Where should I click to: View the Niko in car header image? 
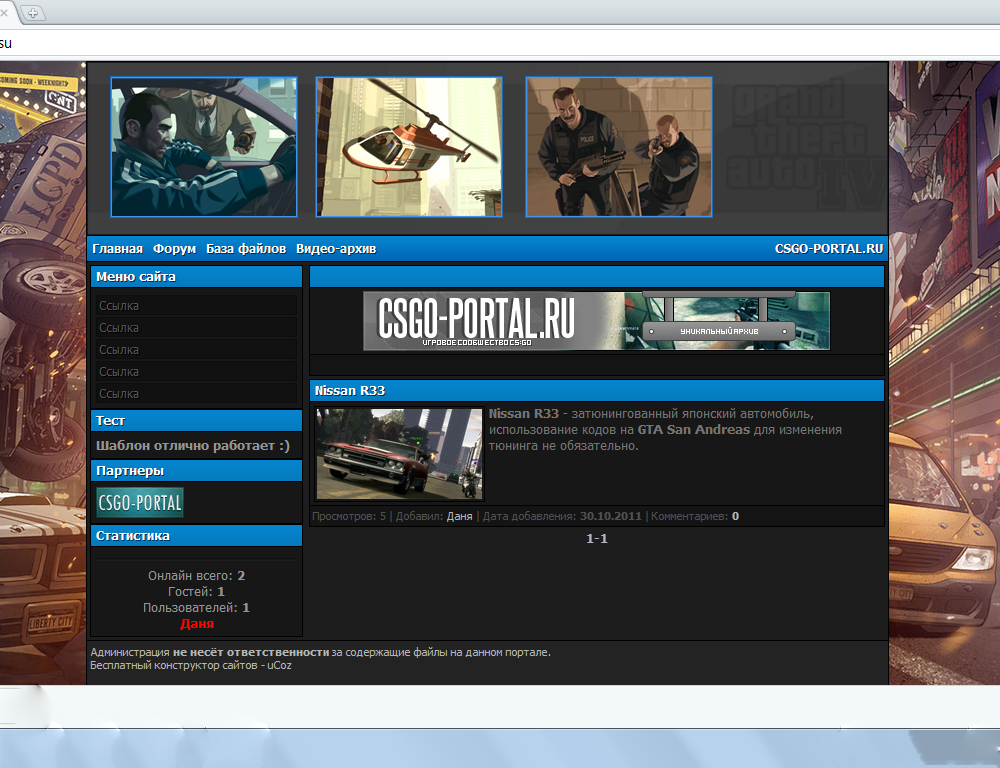(x=204, y=147)
